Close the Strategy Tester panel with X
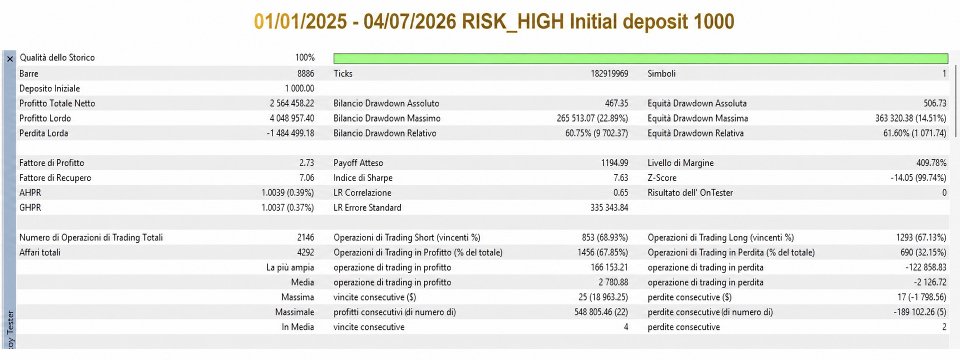Viewport: 960px width, 360px height. pos(9,59)
